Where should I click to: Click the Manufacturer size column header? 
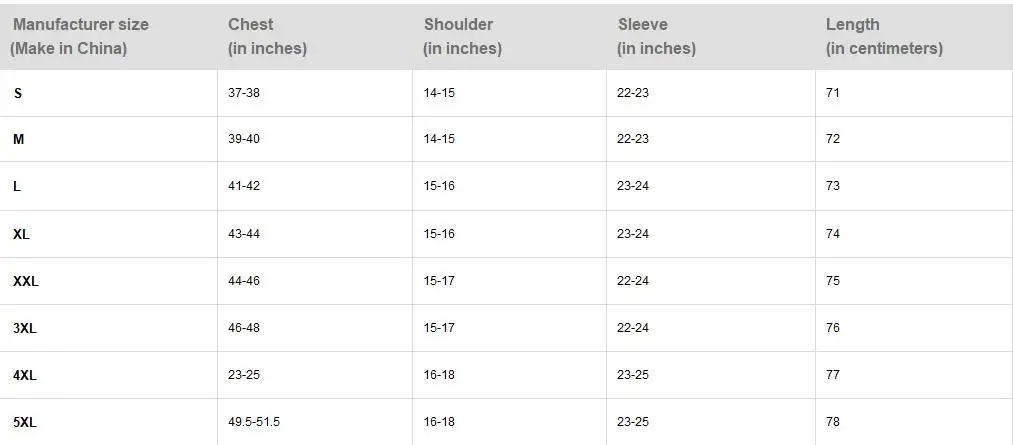pyautogui.click(x=80, y=36)
